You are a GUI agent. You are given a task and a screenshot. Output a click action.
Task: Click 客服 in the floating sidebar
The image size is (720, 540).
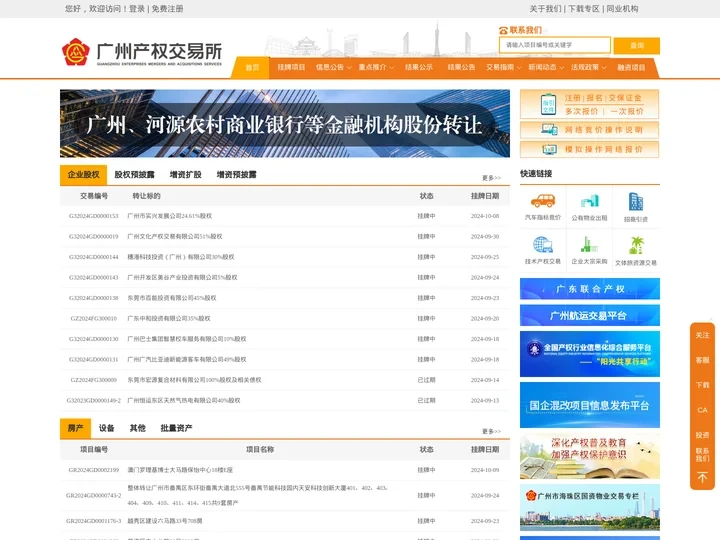pyautogui.click(x=702, y=360)
